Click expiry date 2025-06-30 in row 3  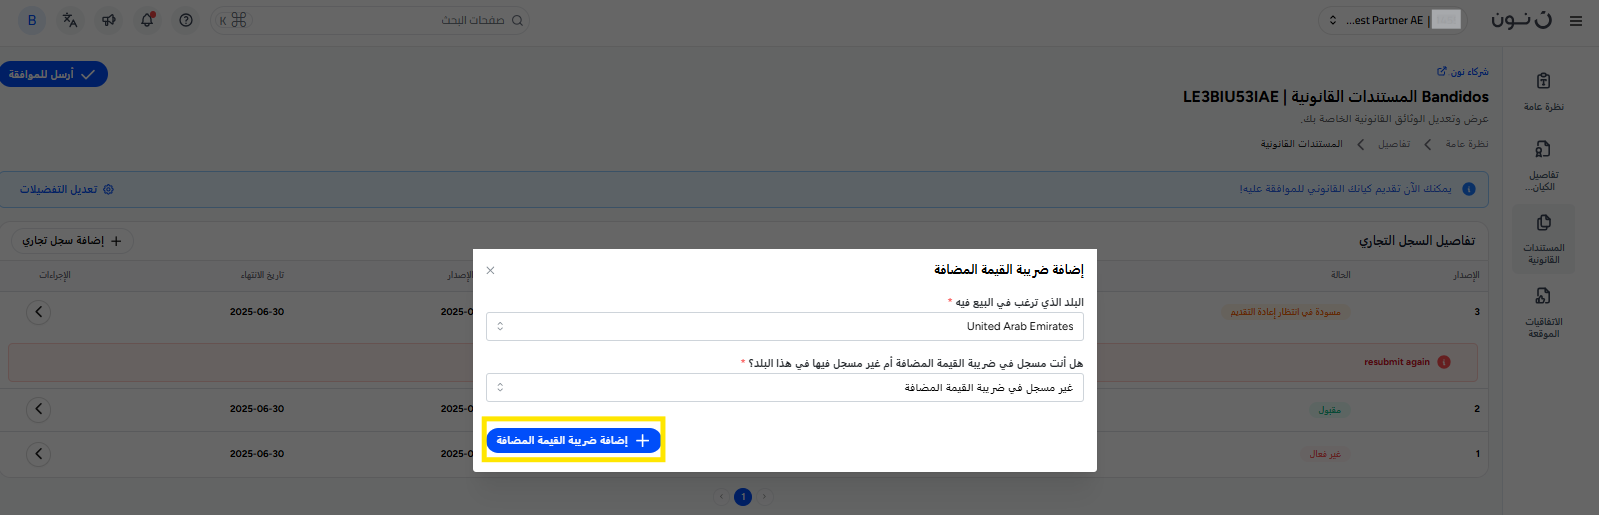click(x=257, y=312)
